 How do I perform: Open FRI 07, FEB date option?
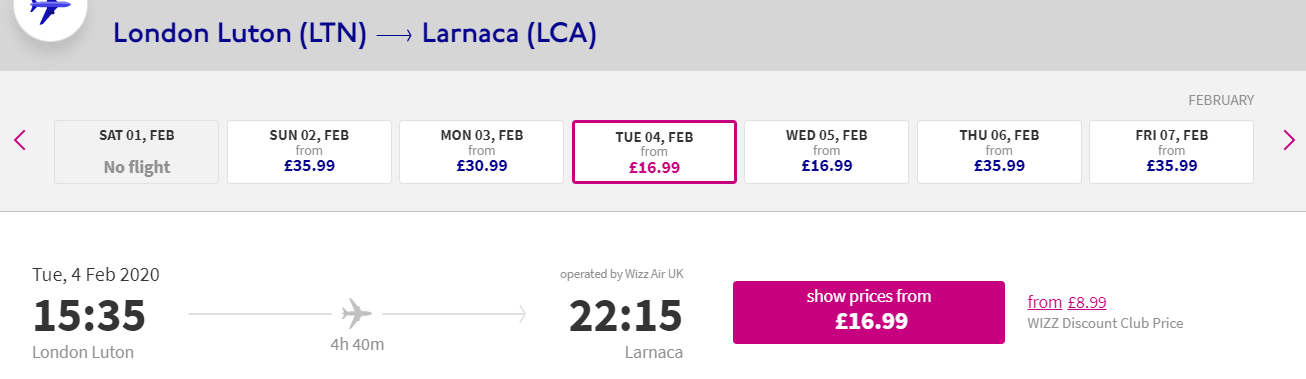pos(1172,152)
